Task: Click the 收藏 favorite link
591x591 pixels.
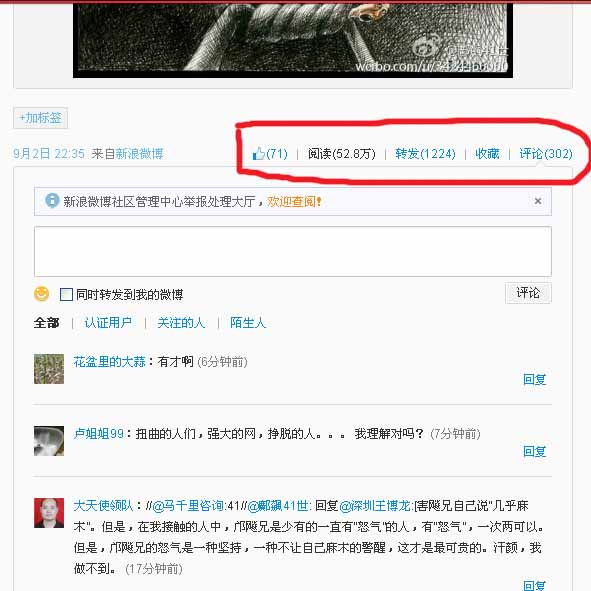Action: (x=487, y=154)
